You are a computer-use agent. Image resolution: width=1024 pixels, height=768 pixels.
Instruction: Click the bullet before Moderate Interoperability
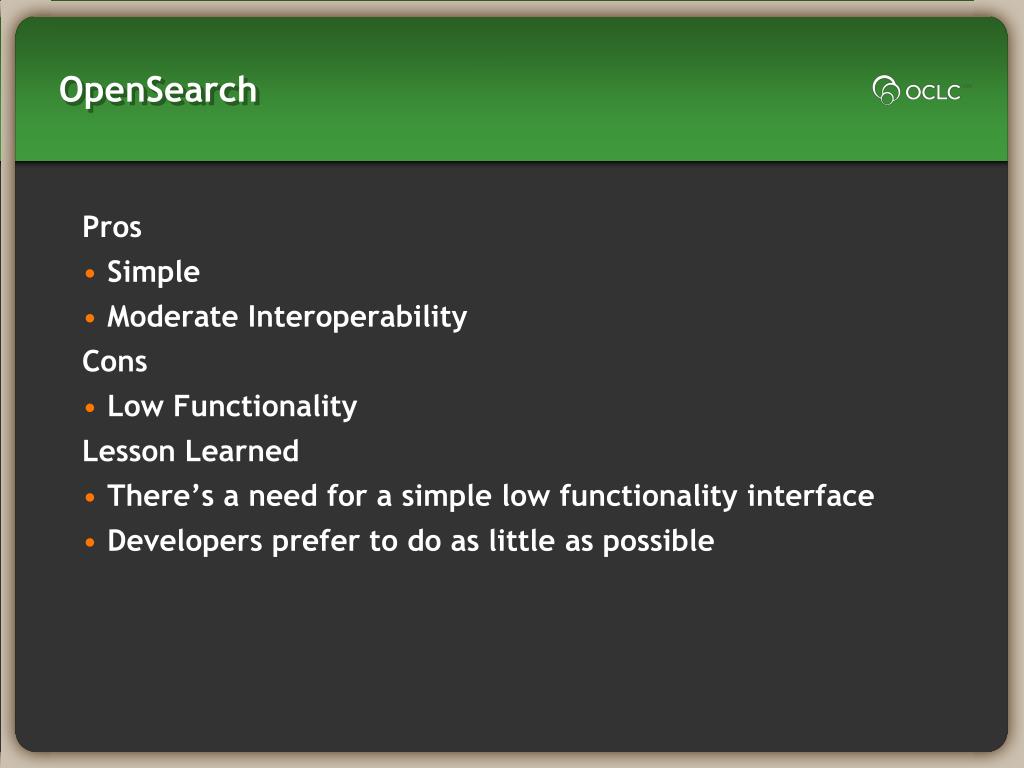point(91,318)
